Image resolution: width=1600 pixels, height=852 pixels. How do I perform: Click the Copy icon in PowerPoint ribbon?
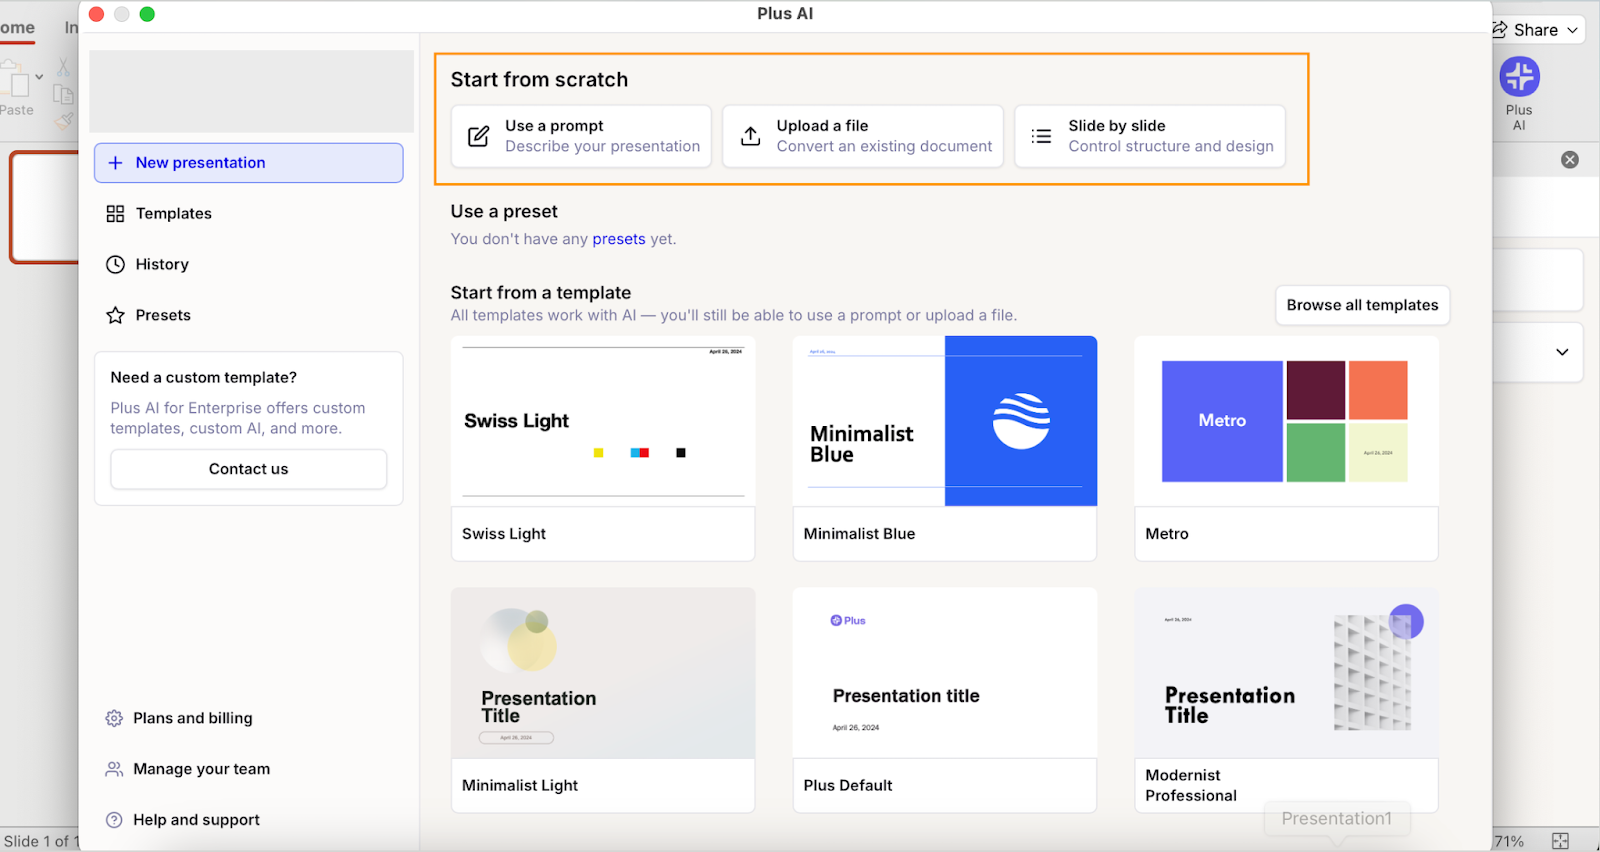click(64, 95)
